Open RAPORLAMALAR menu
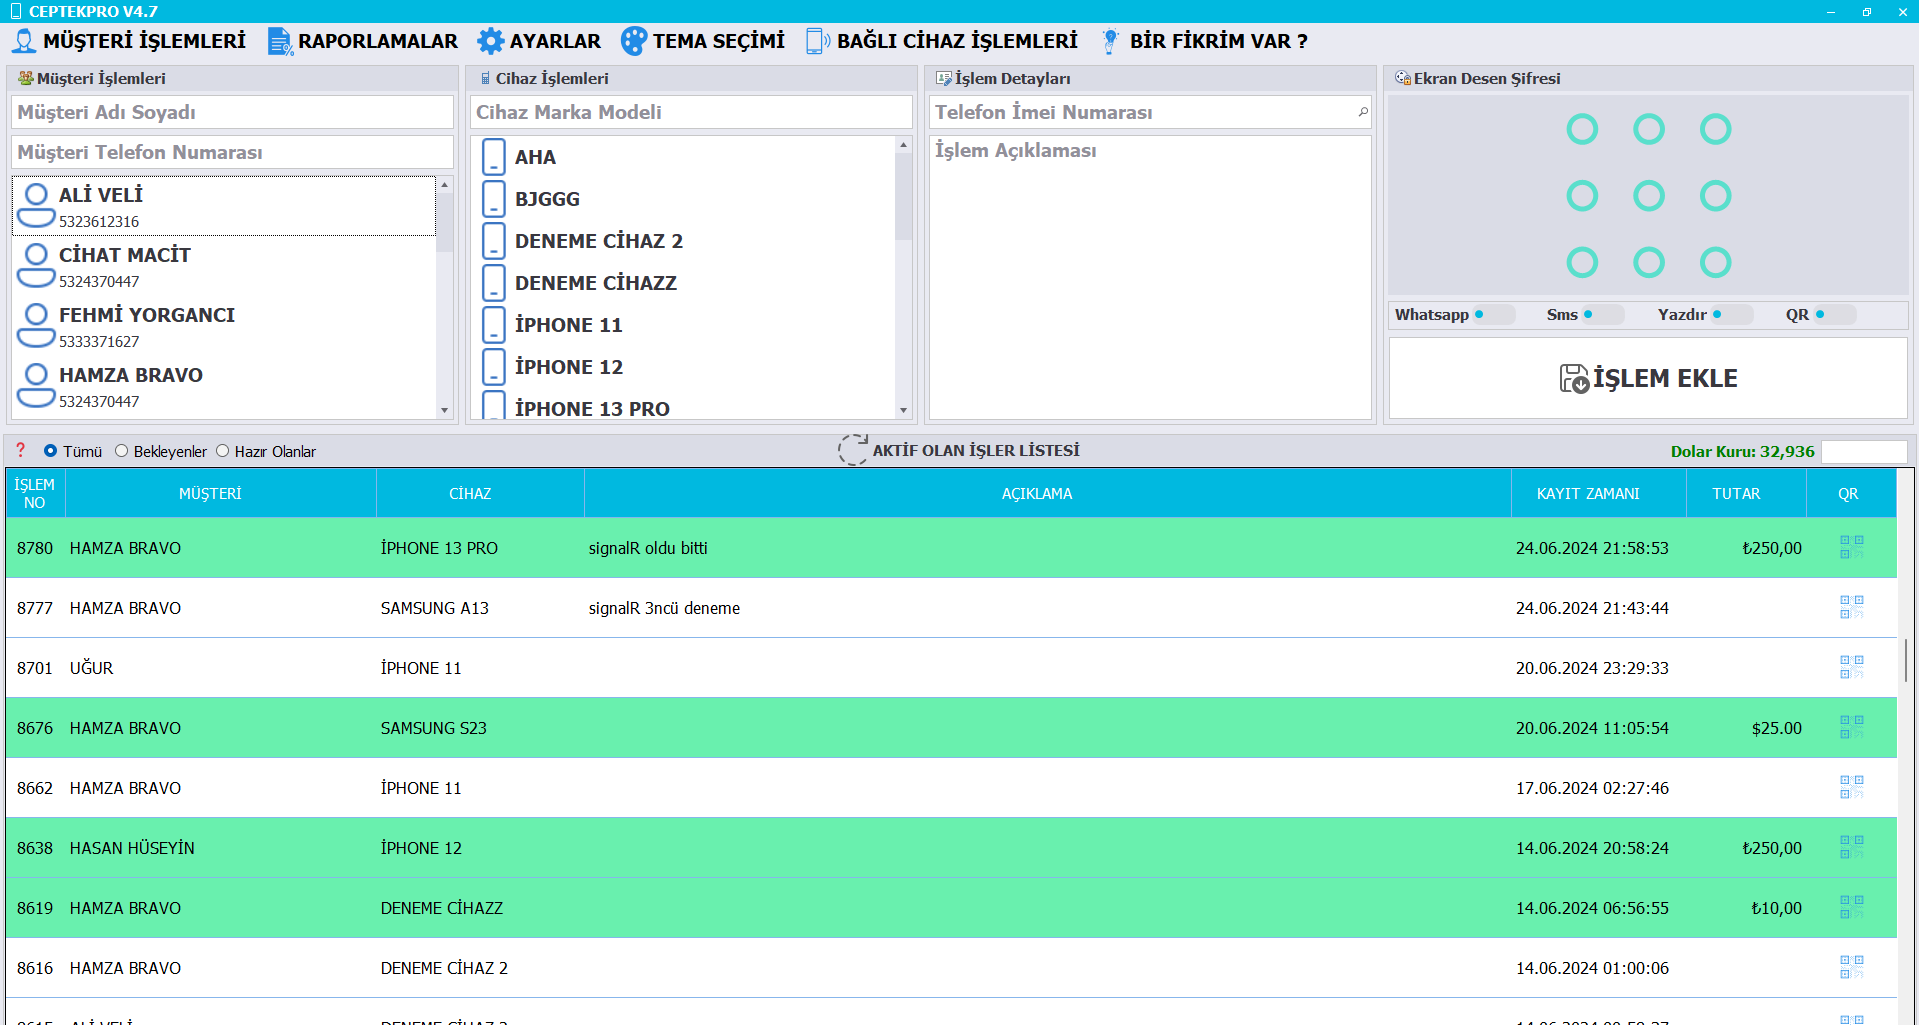Viewport: 1919px width, 1025px height. click(363, 41)
